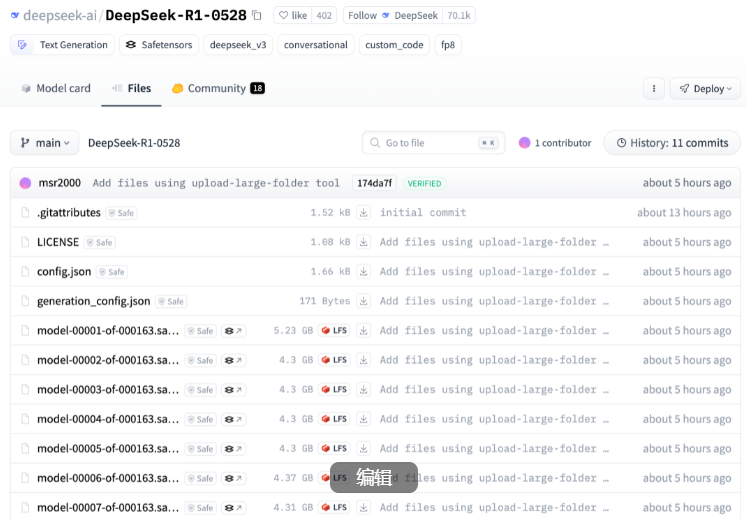The image size is (746, 519).
Task: Download the model-00001-of-000163 file
Action: (x=363, y=331)
